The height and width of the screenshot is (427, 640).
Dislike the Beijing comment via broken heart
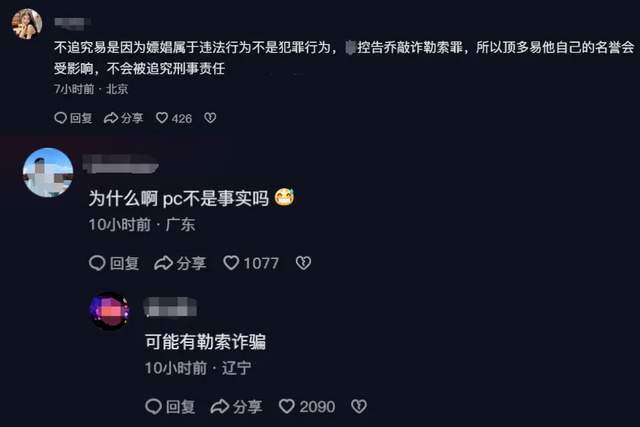(x=210, y=118)
